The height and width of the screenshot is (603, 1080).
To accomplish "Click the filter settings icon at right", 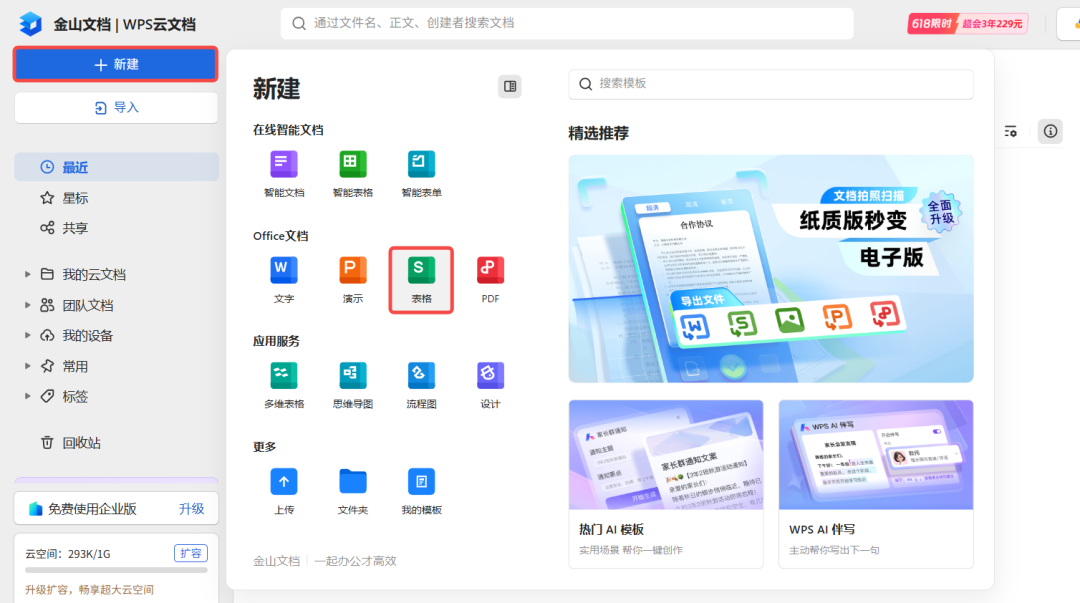I will (1010, 131).
